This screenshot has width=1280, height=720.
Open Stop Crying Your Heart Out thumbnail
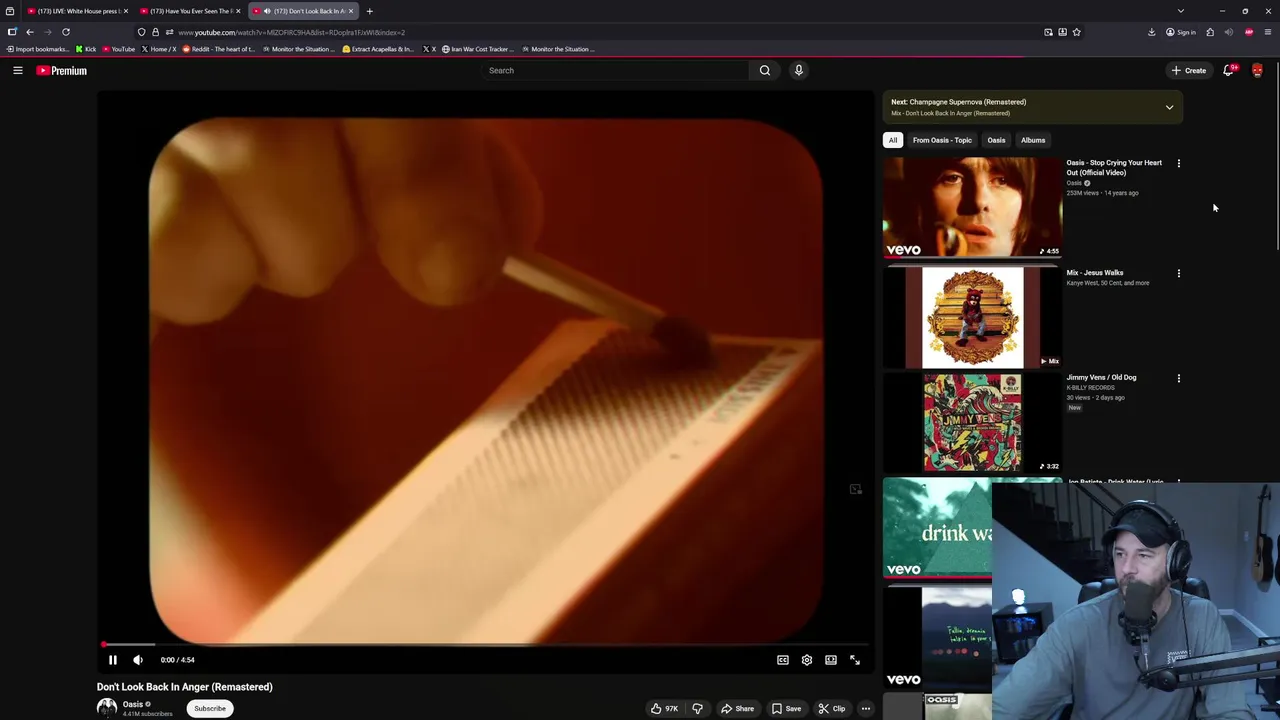coord(972,207)
